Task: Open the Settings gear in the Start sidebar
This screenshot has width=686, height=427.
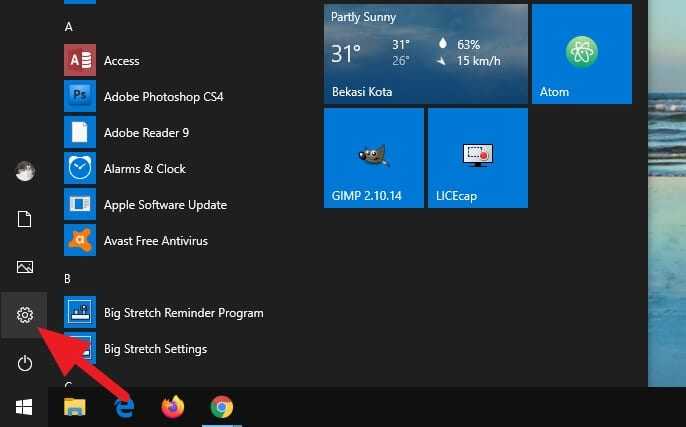Action: pos(24,315)
